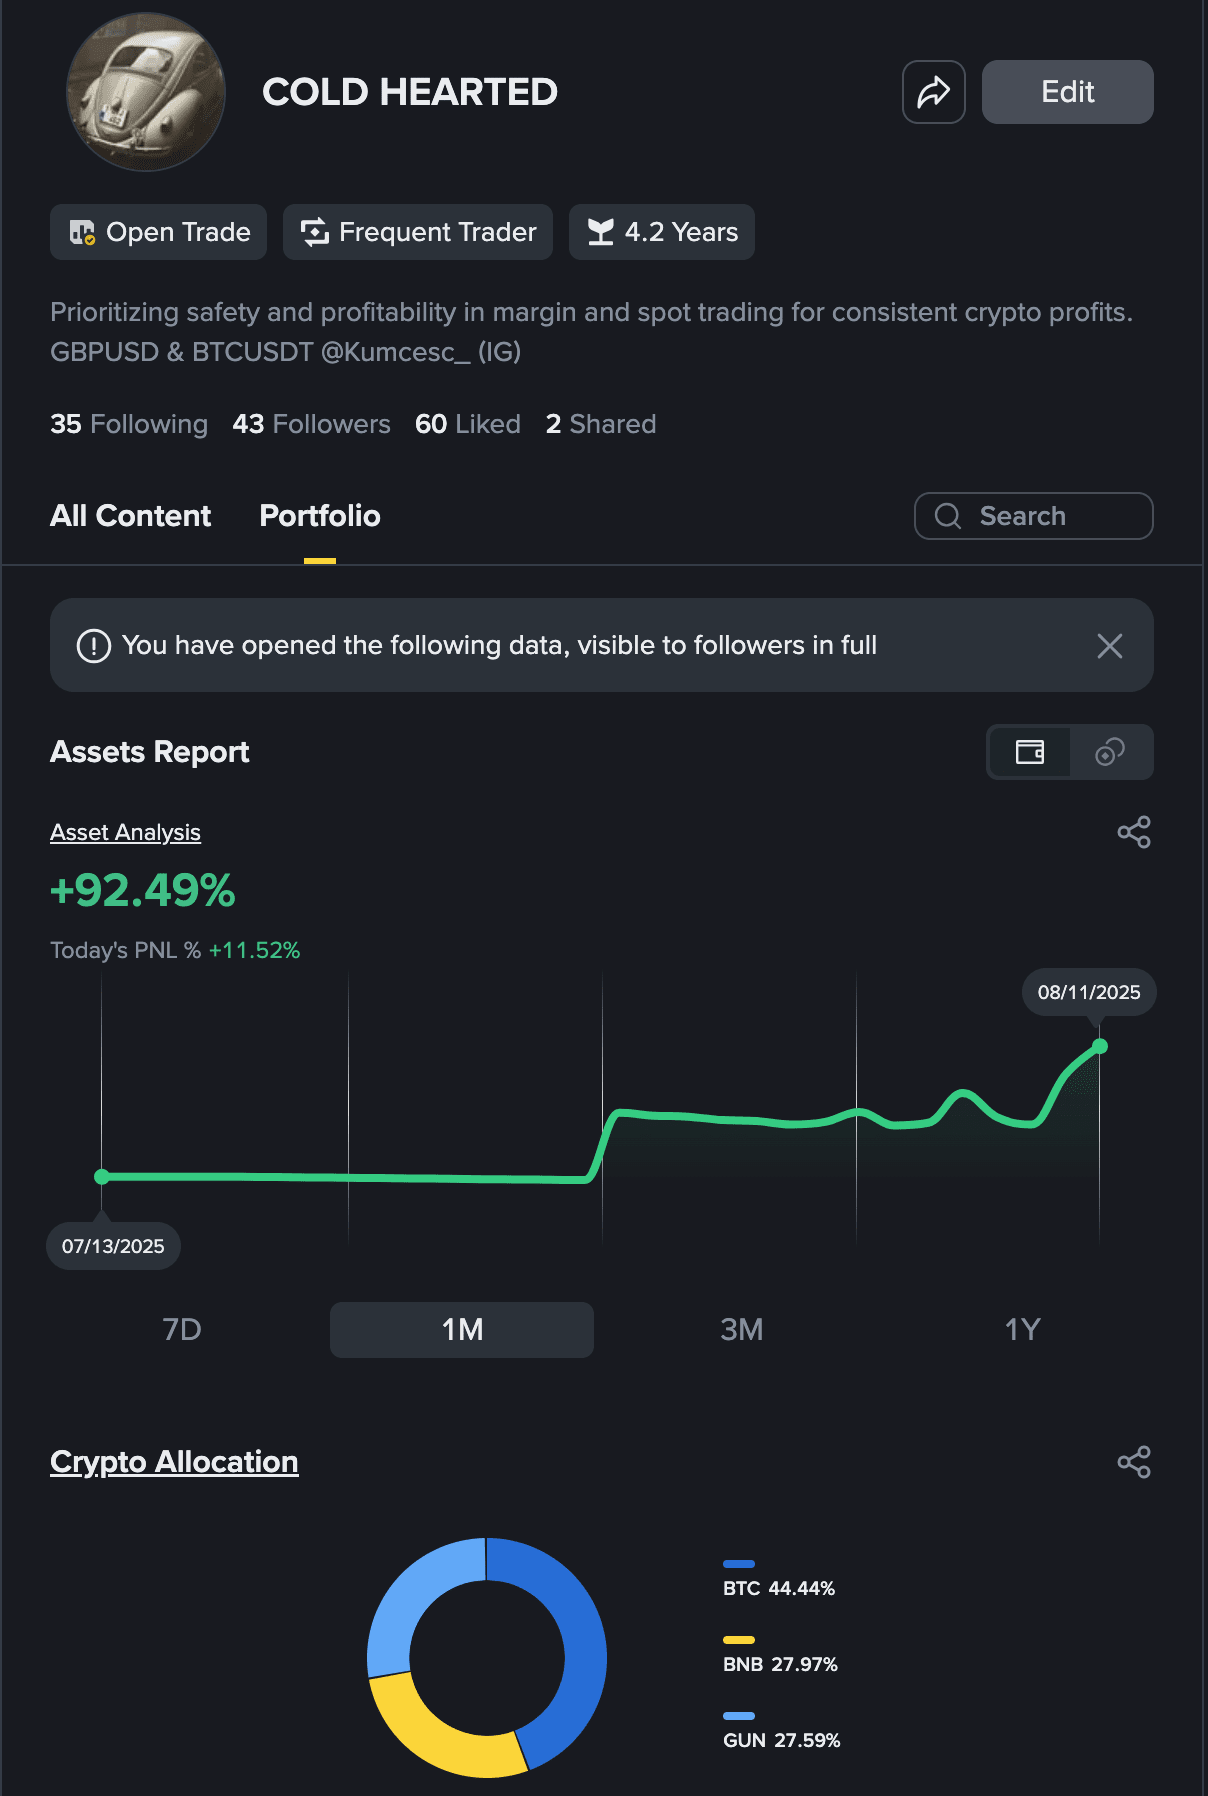1208x1796 pixels.
Task: Switch to the All Content tab
Action: point(131,516)
